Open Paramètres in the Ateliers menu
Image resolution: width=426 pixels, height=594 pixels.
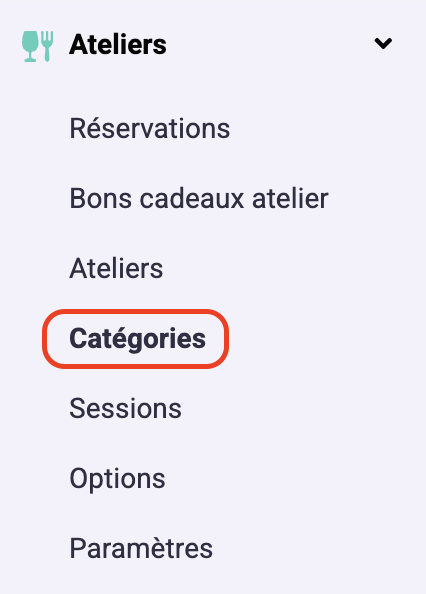click(x=141, y=548)
